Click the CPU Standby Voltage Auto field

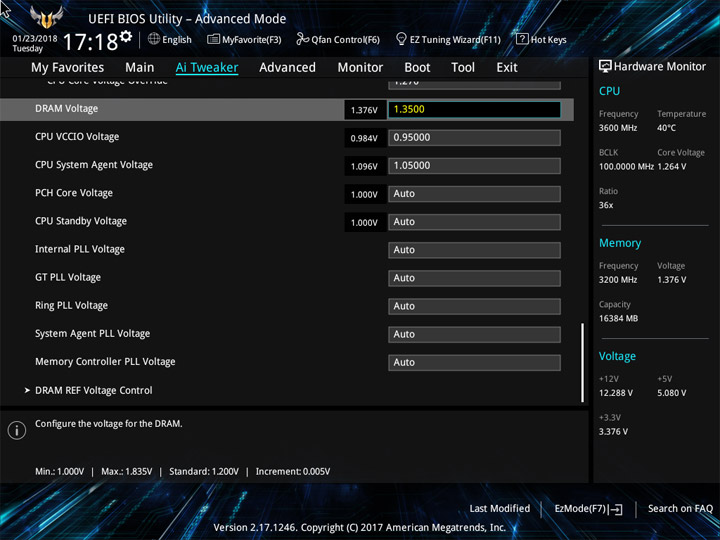point(474,222)
